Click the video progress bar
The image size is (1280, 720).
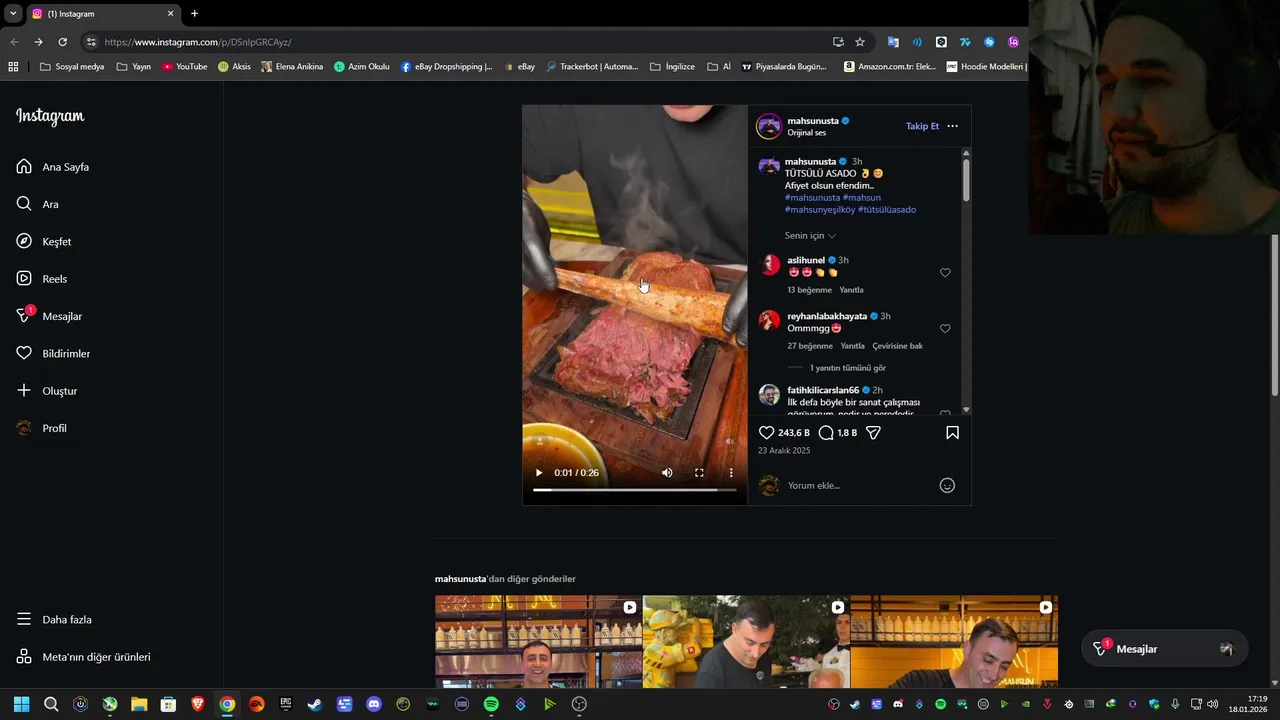634,490
